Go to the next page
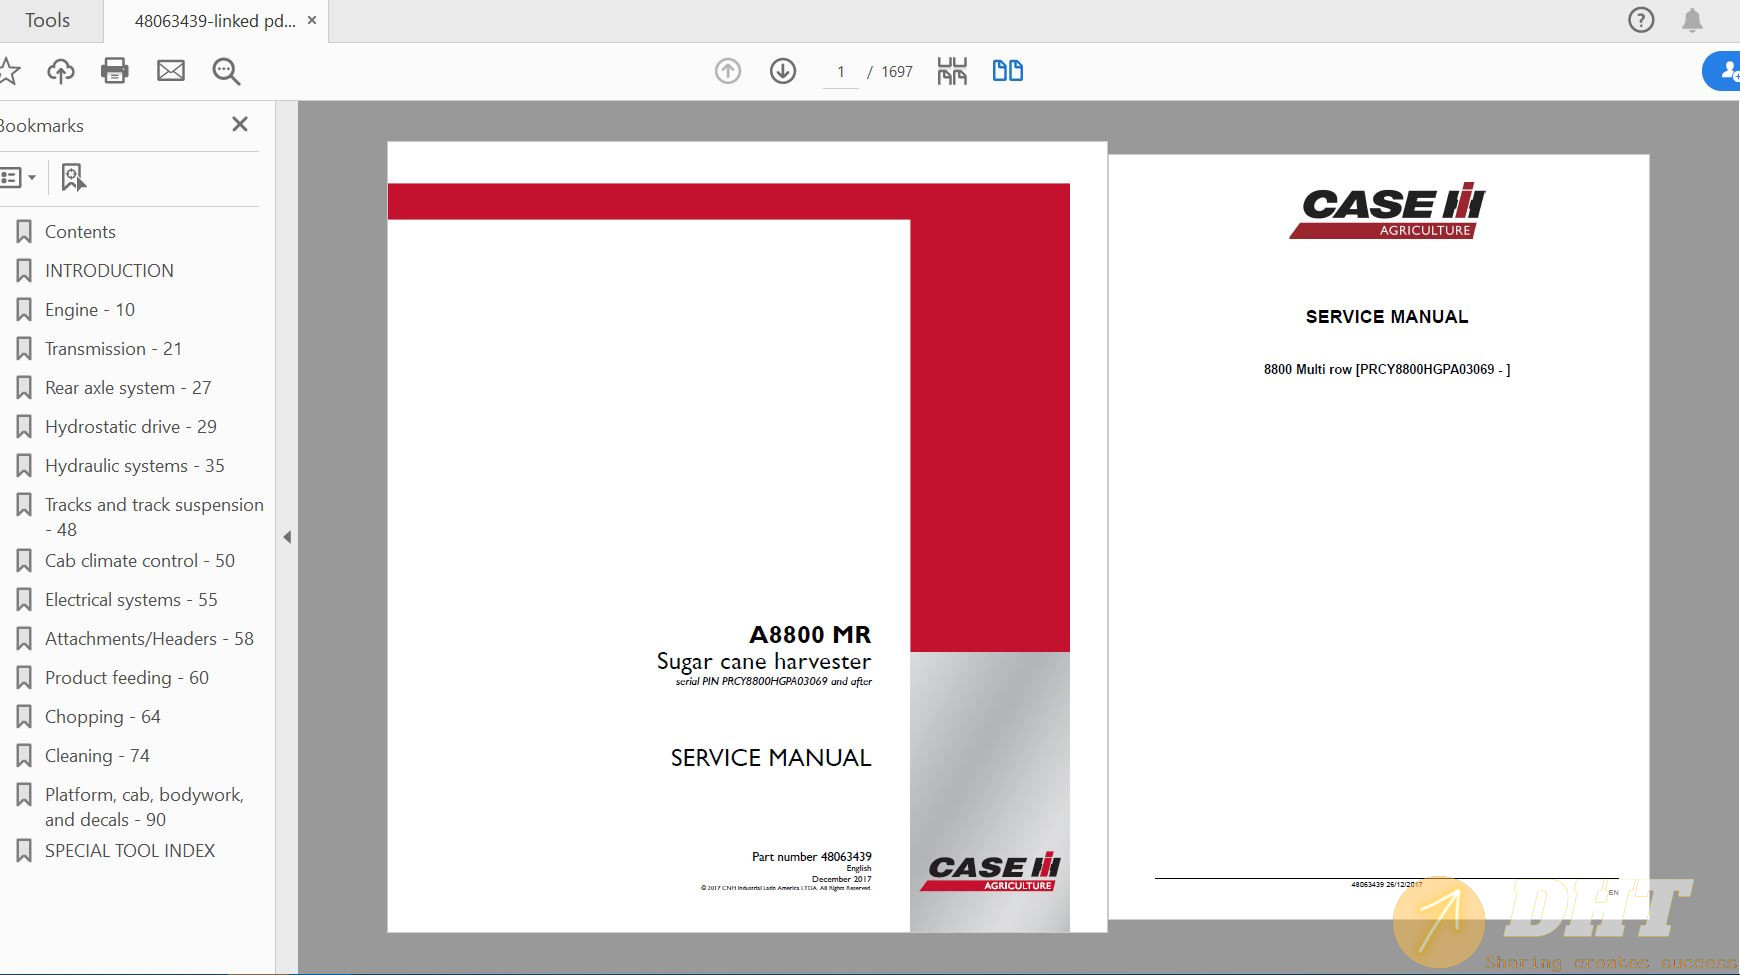Viewport: 1740px width, 975px height. pyautogui.click(x=785, y=71)
